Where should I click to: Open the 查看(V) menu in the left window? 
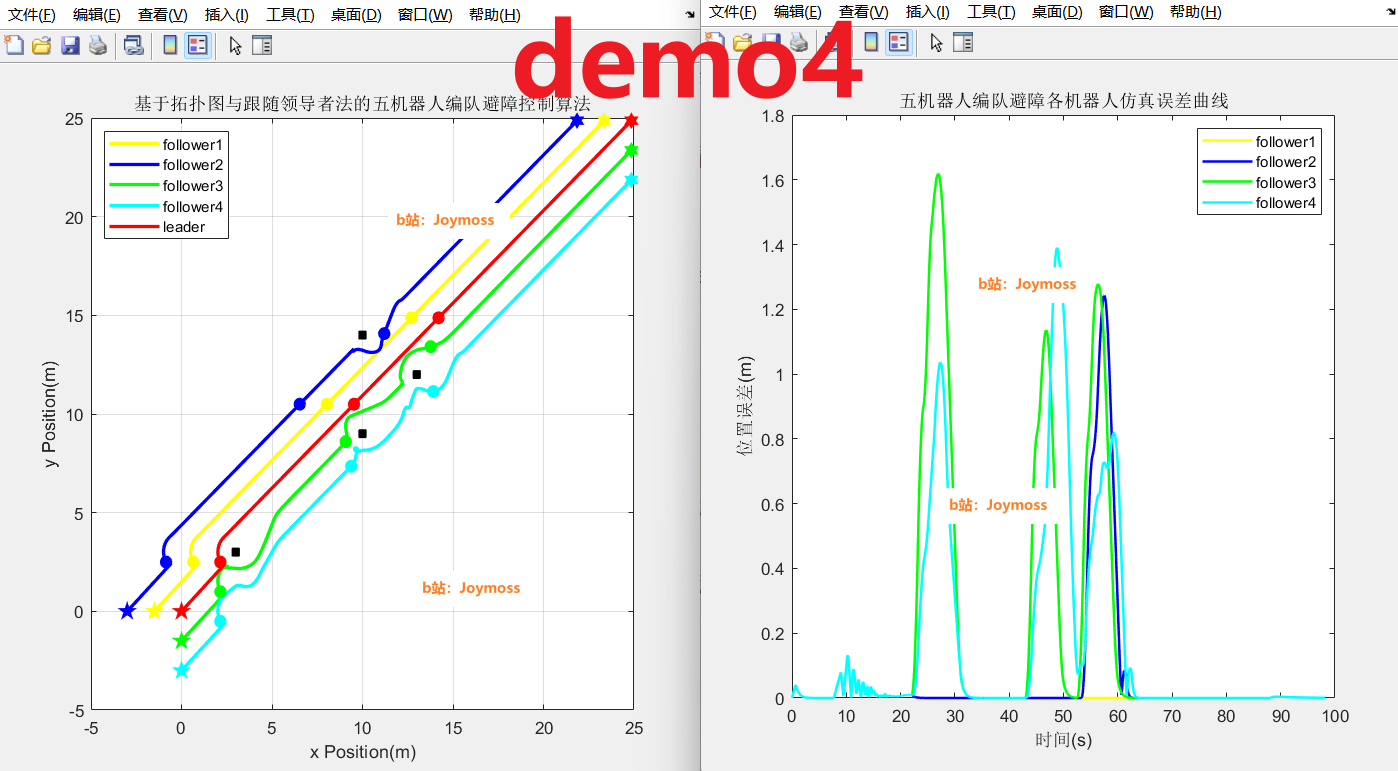click(x=163, y=15)
